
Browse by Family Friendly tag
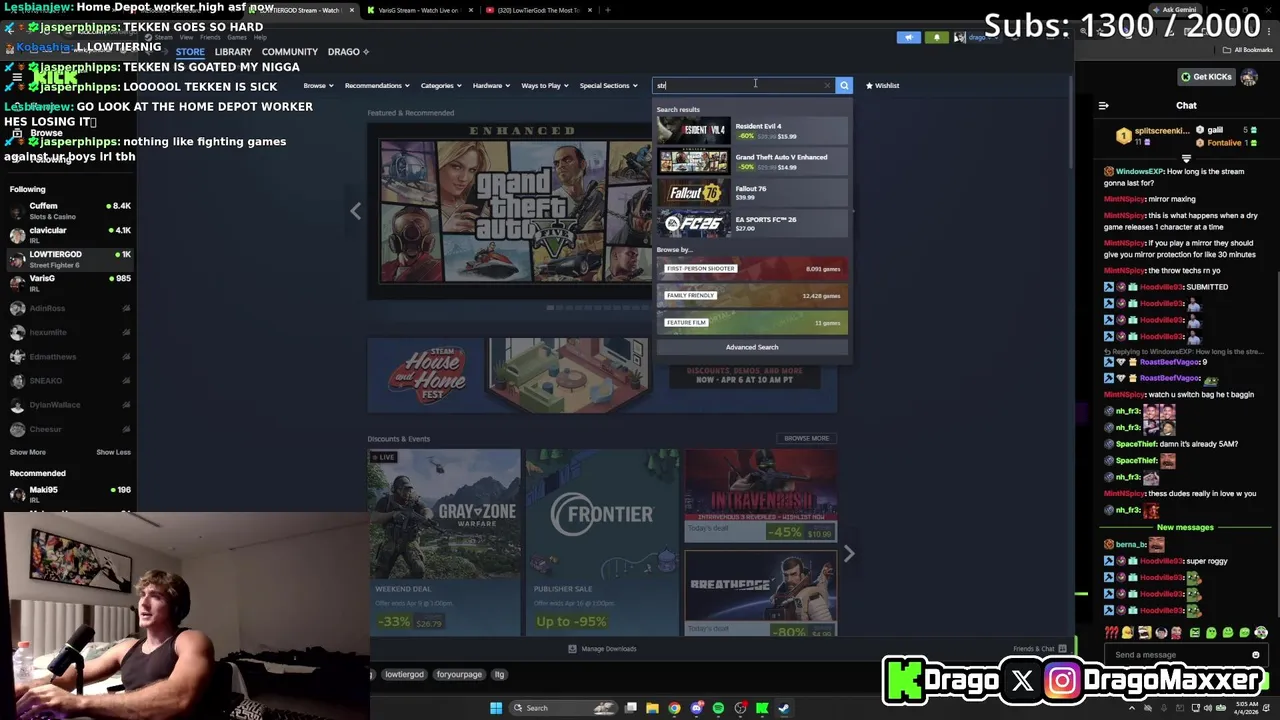click(752, 296)
